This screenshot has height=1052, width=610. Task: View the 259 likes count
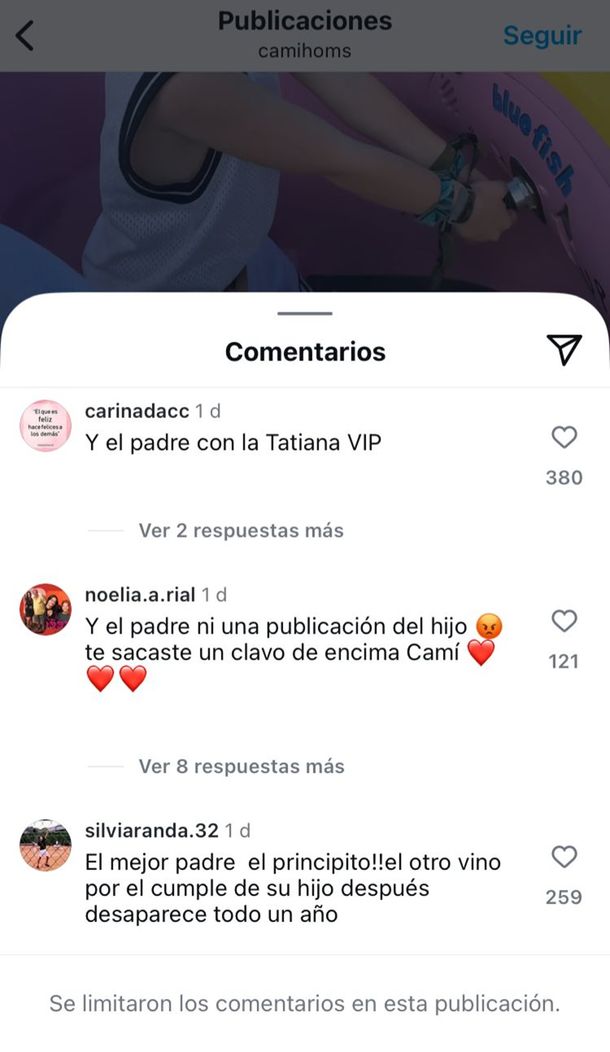[564, 897]
